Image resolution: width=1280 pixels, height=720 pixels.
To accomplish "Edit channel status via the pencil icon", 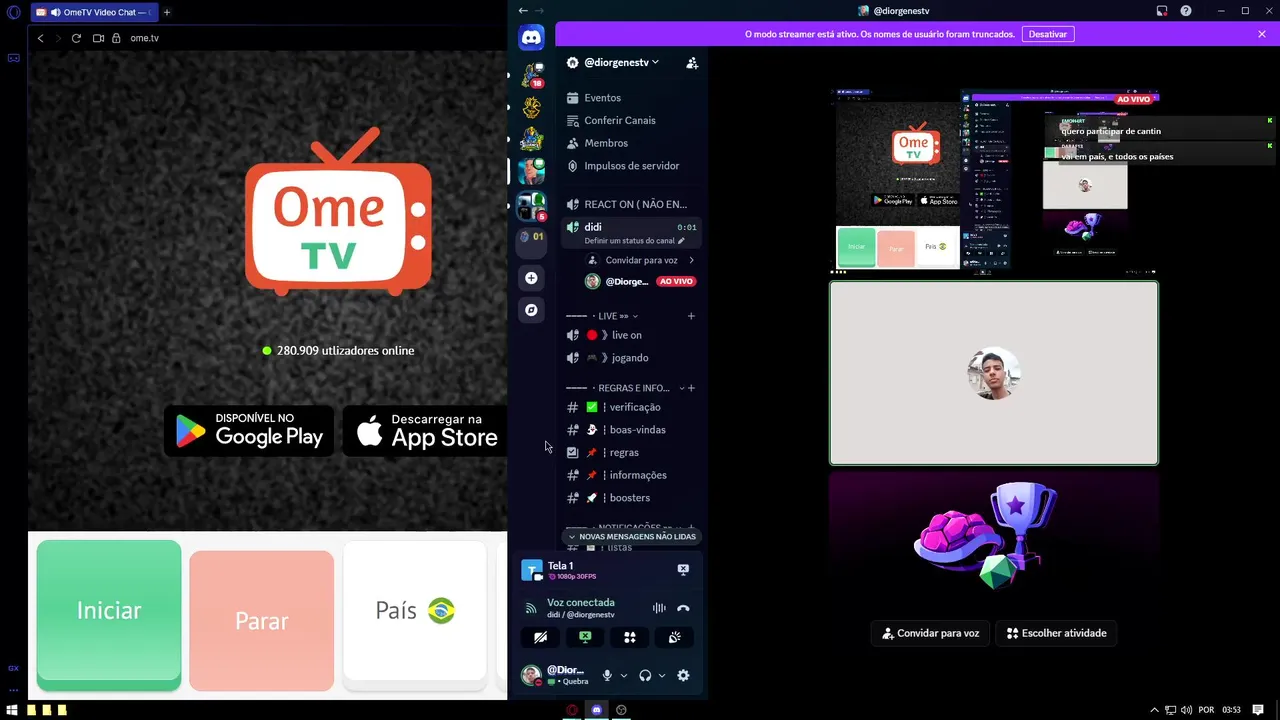I will coord(681,241).
